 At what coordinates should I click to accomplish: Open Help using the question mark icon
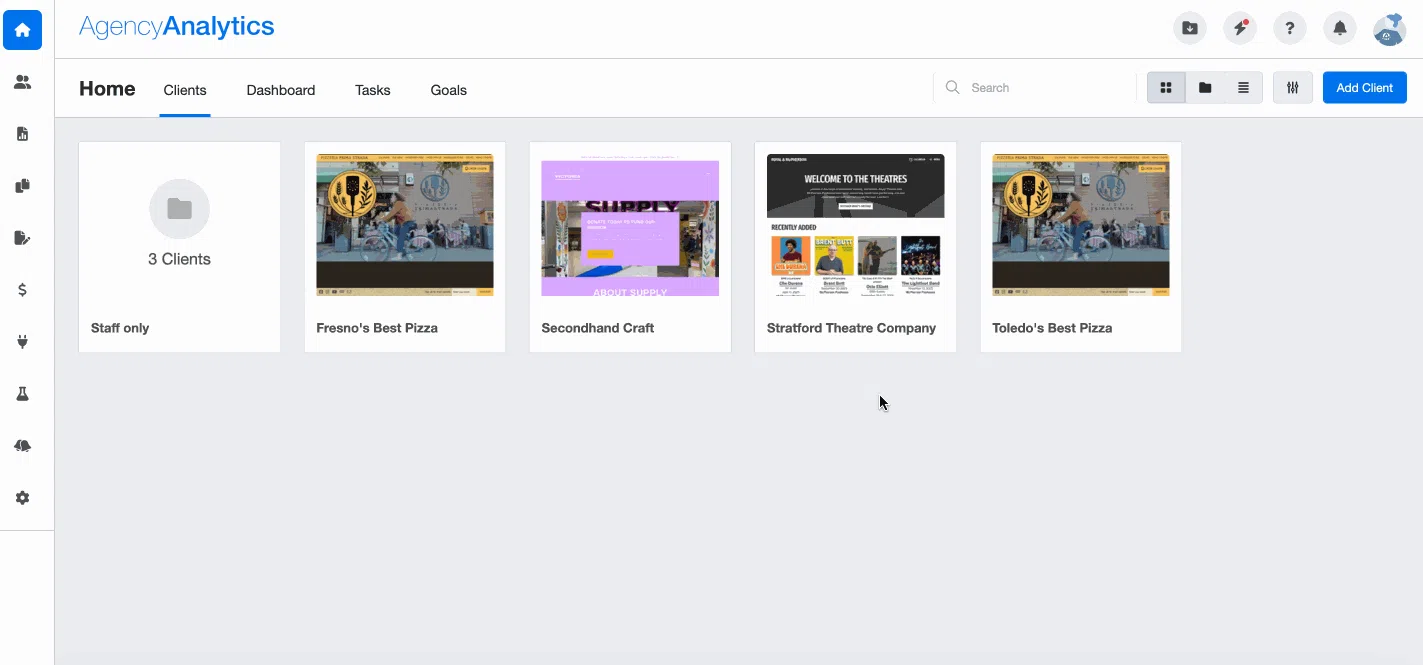[x=1289, y=28]
